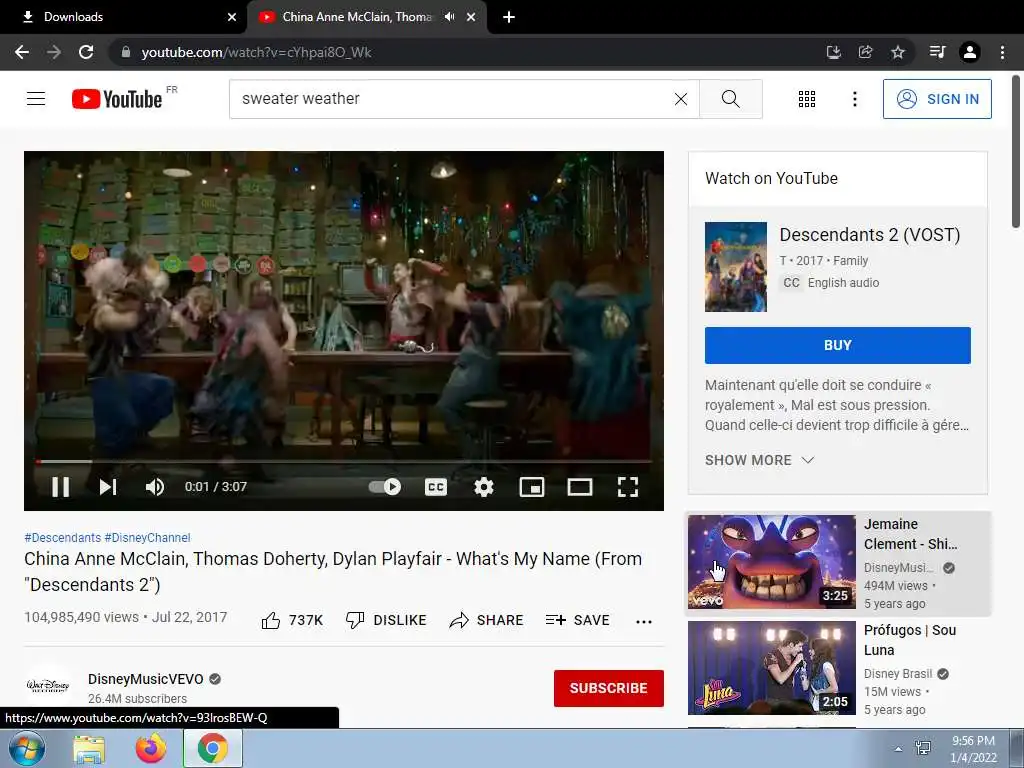Open File Explorer from the taskbar
This screenshot has height=768, width=1024.
(89, 749)
